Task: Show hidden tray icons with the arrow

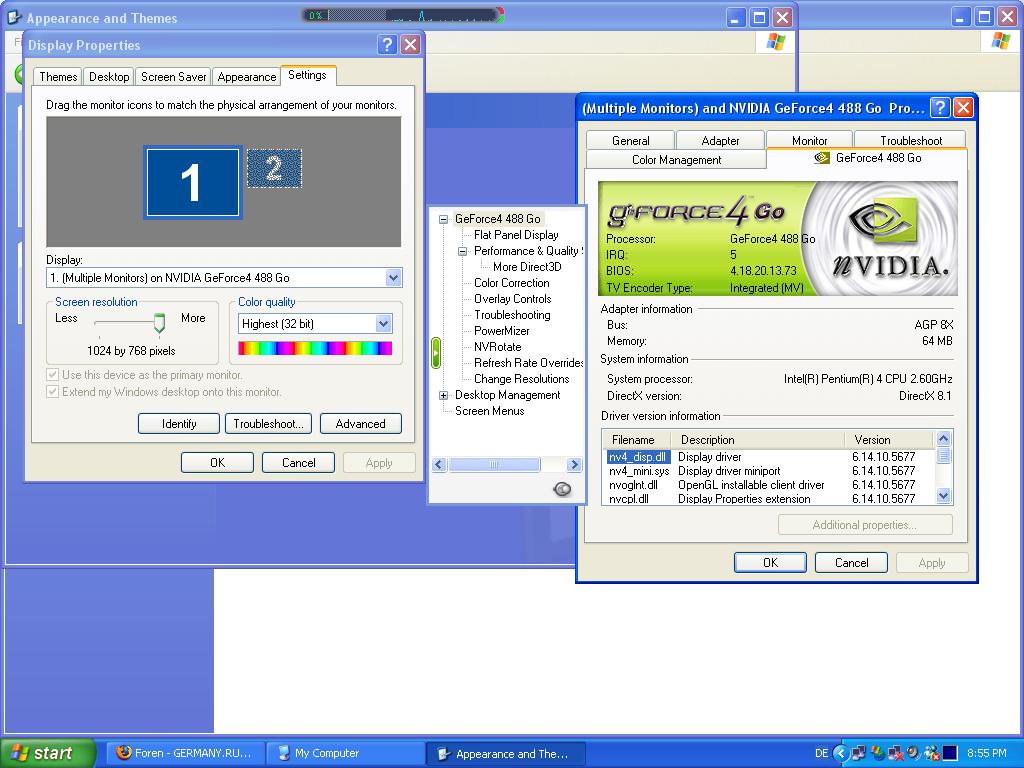Action: (x=841, y=753)
